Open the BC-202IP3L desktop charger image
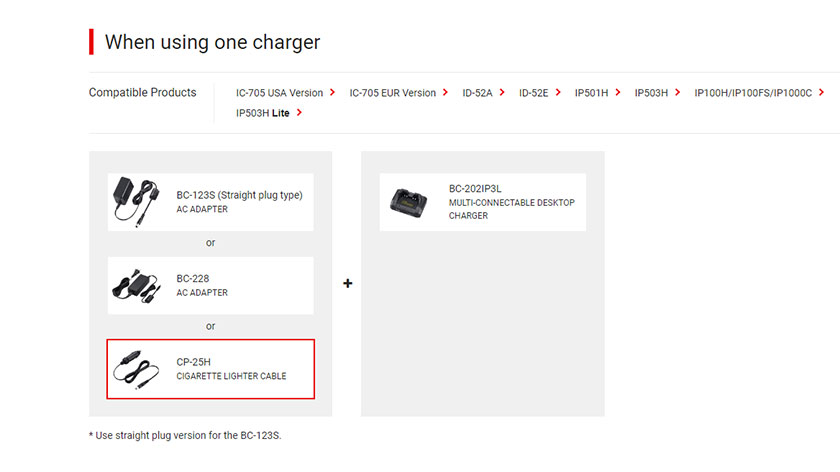 tap(409, 203)
